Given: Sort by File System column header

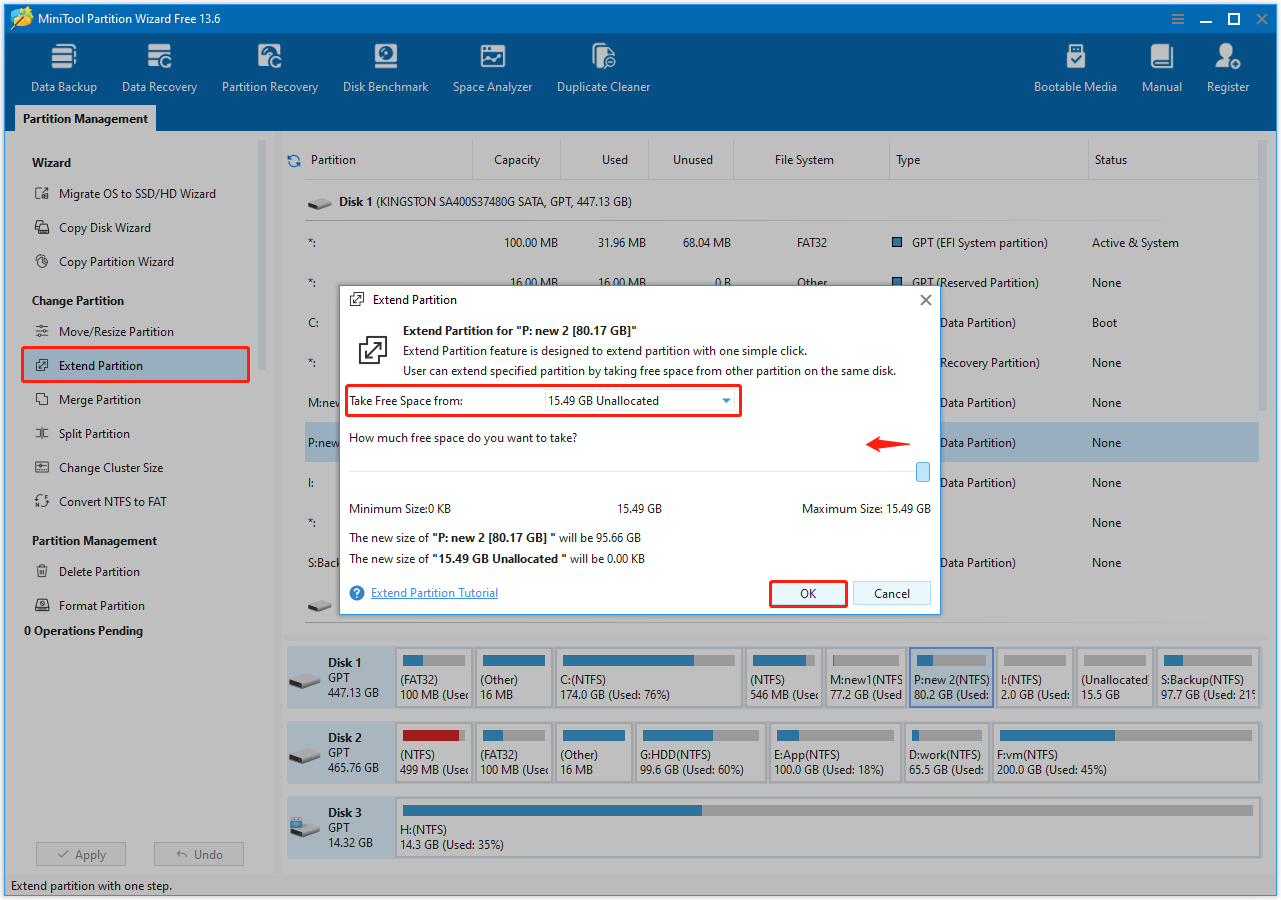Looking at the screenshot, I should tap(811, 160).
